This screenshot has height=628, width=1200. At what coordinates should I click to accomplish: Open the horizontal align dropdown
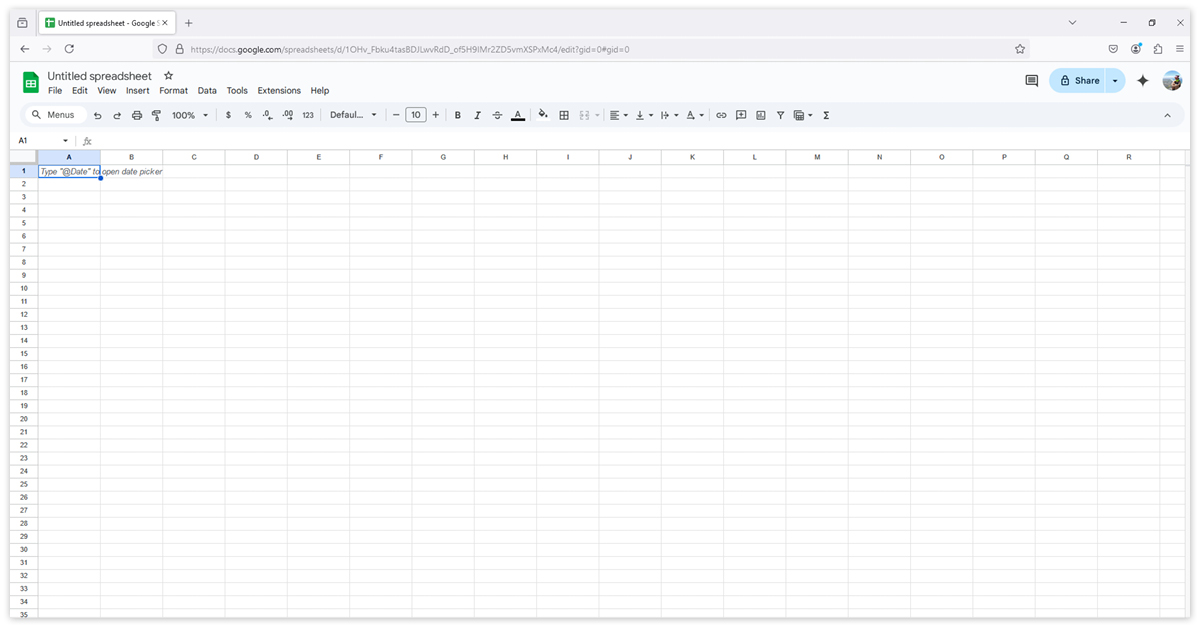point(619,115)
